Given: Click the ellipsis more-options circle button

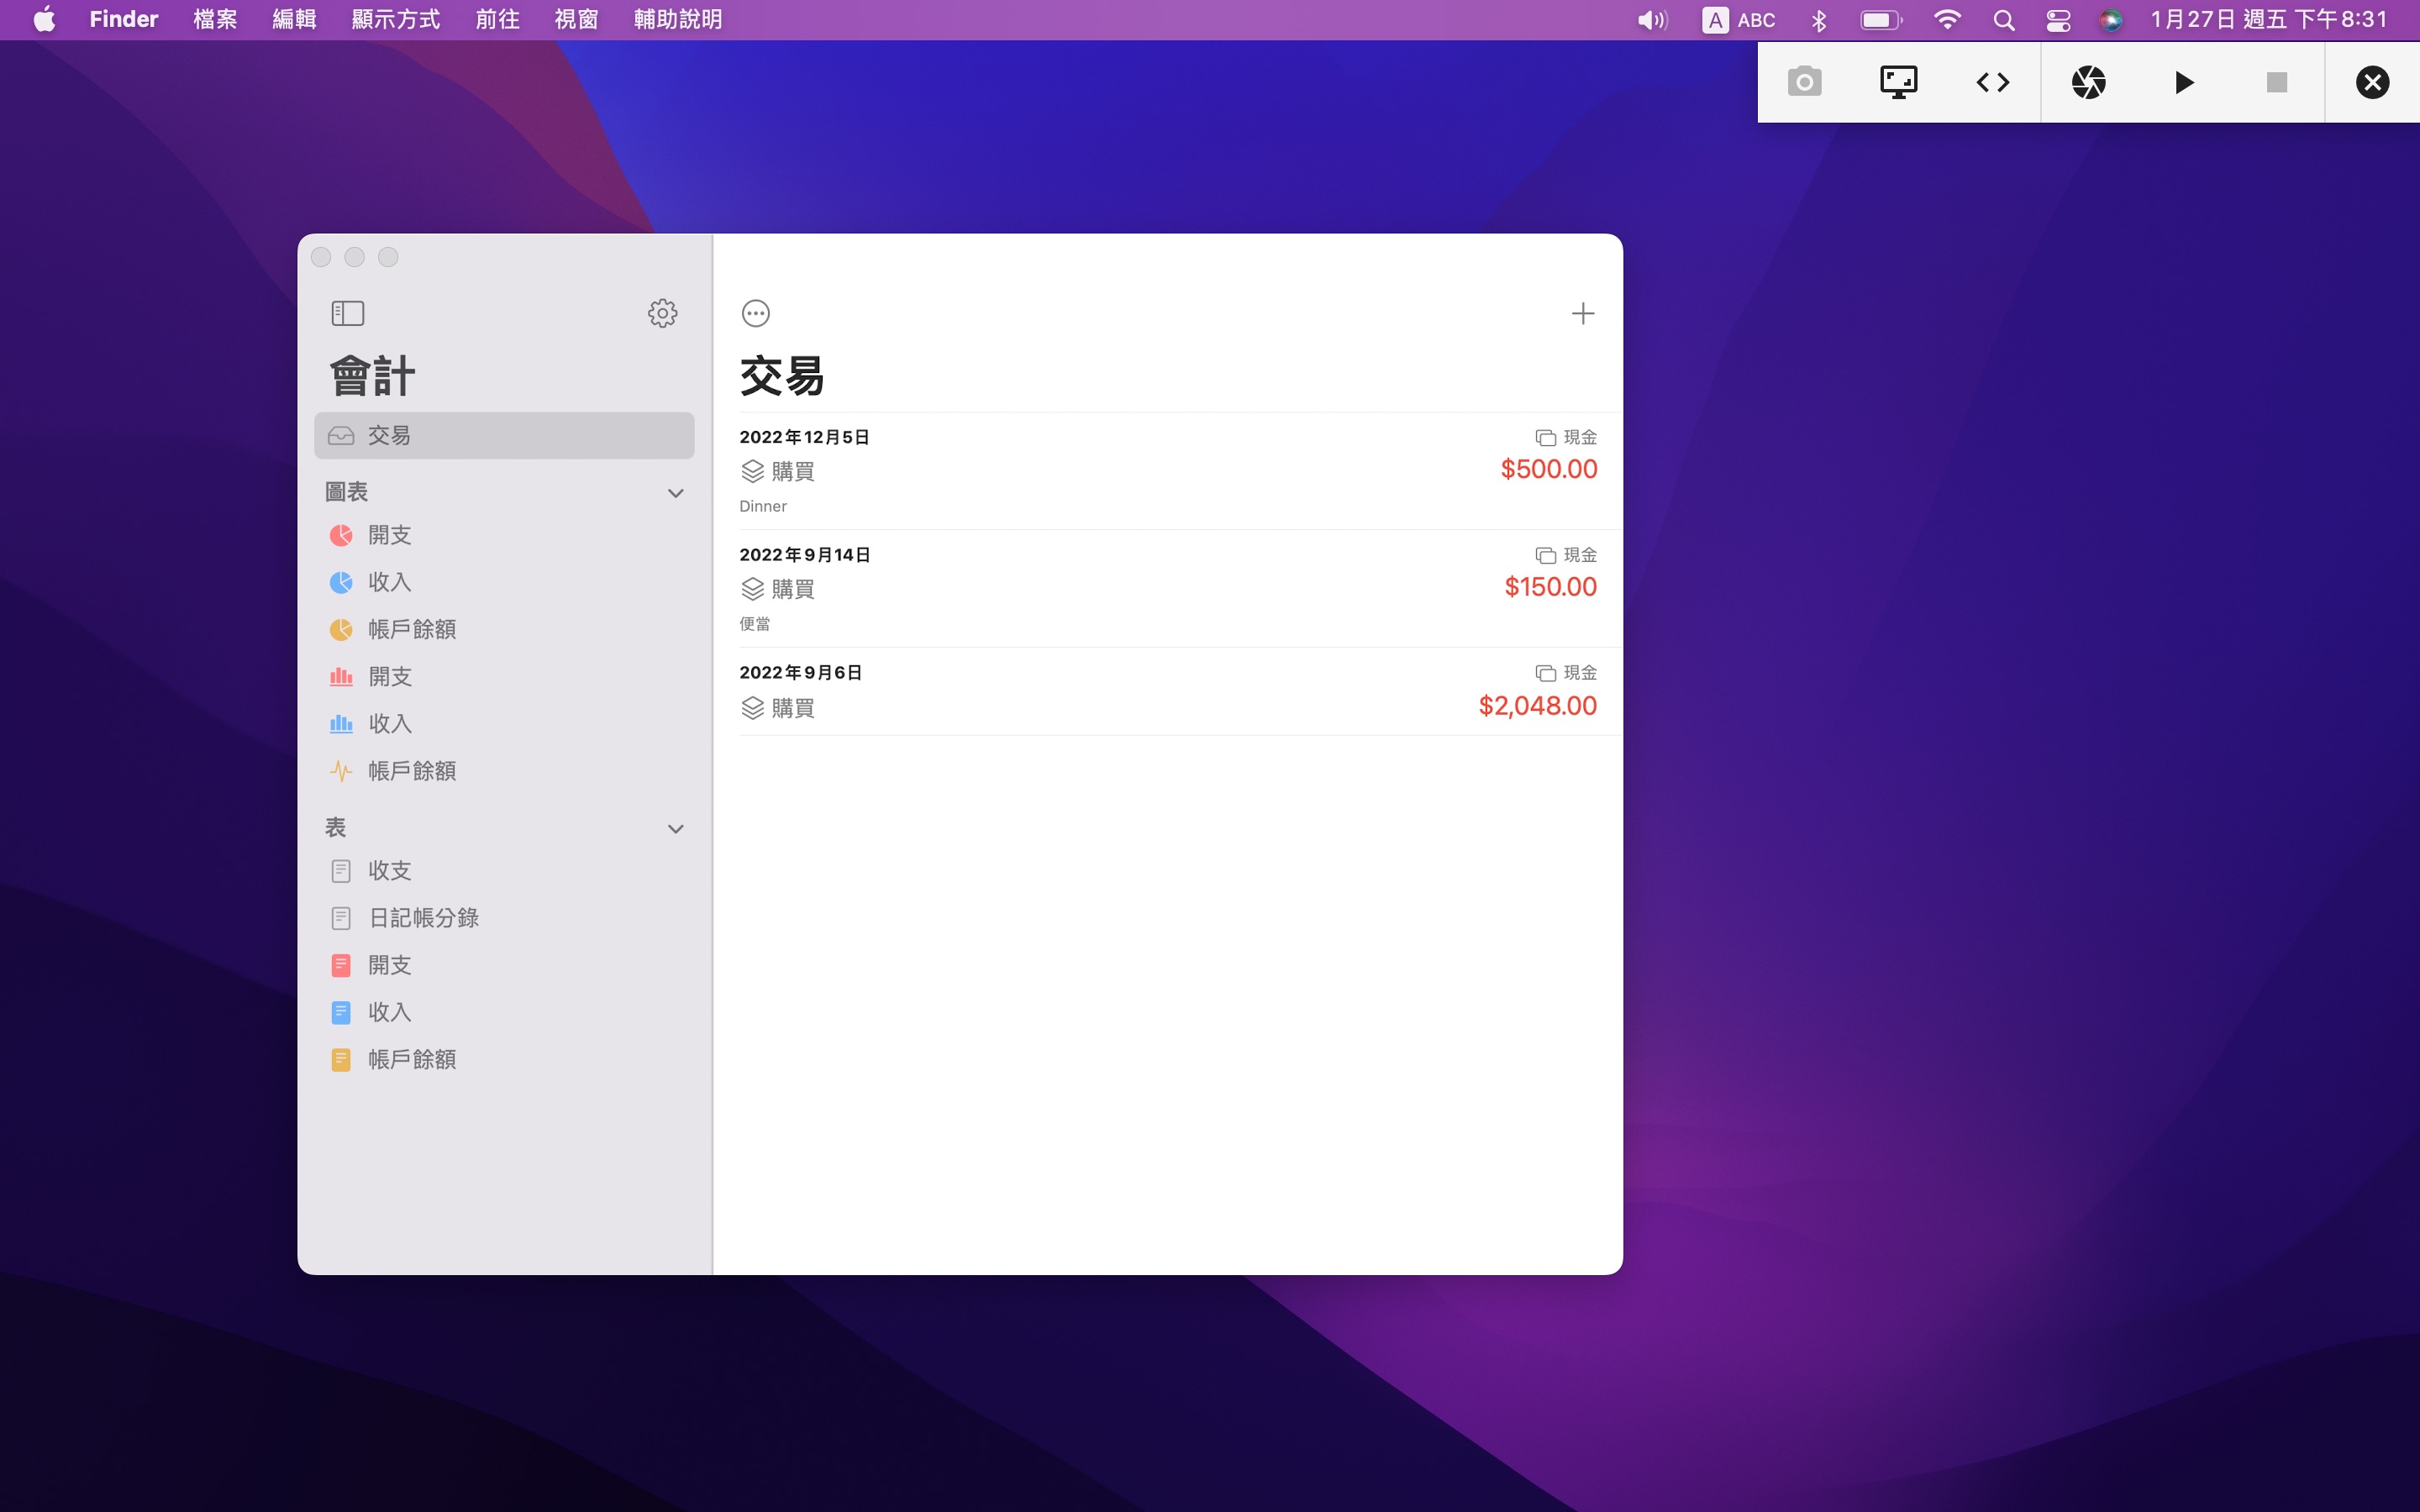Looking at the screenshot, I should [x=755, y=313].
